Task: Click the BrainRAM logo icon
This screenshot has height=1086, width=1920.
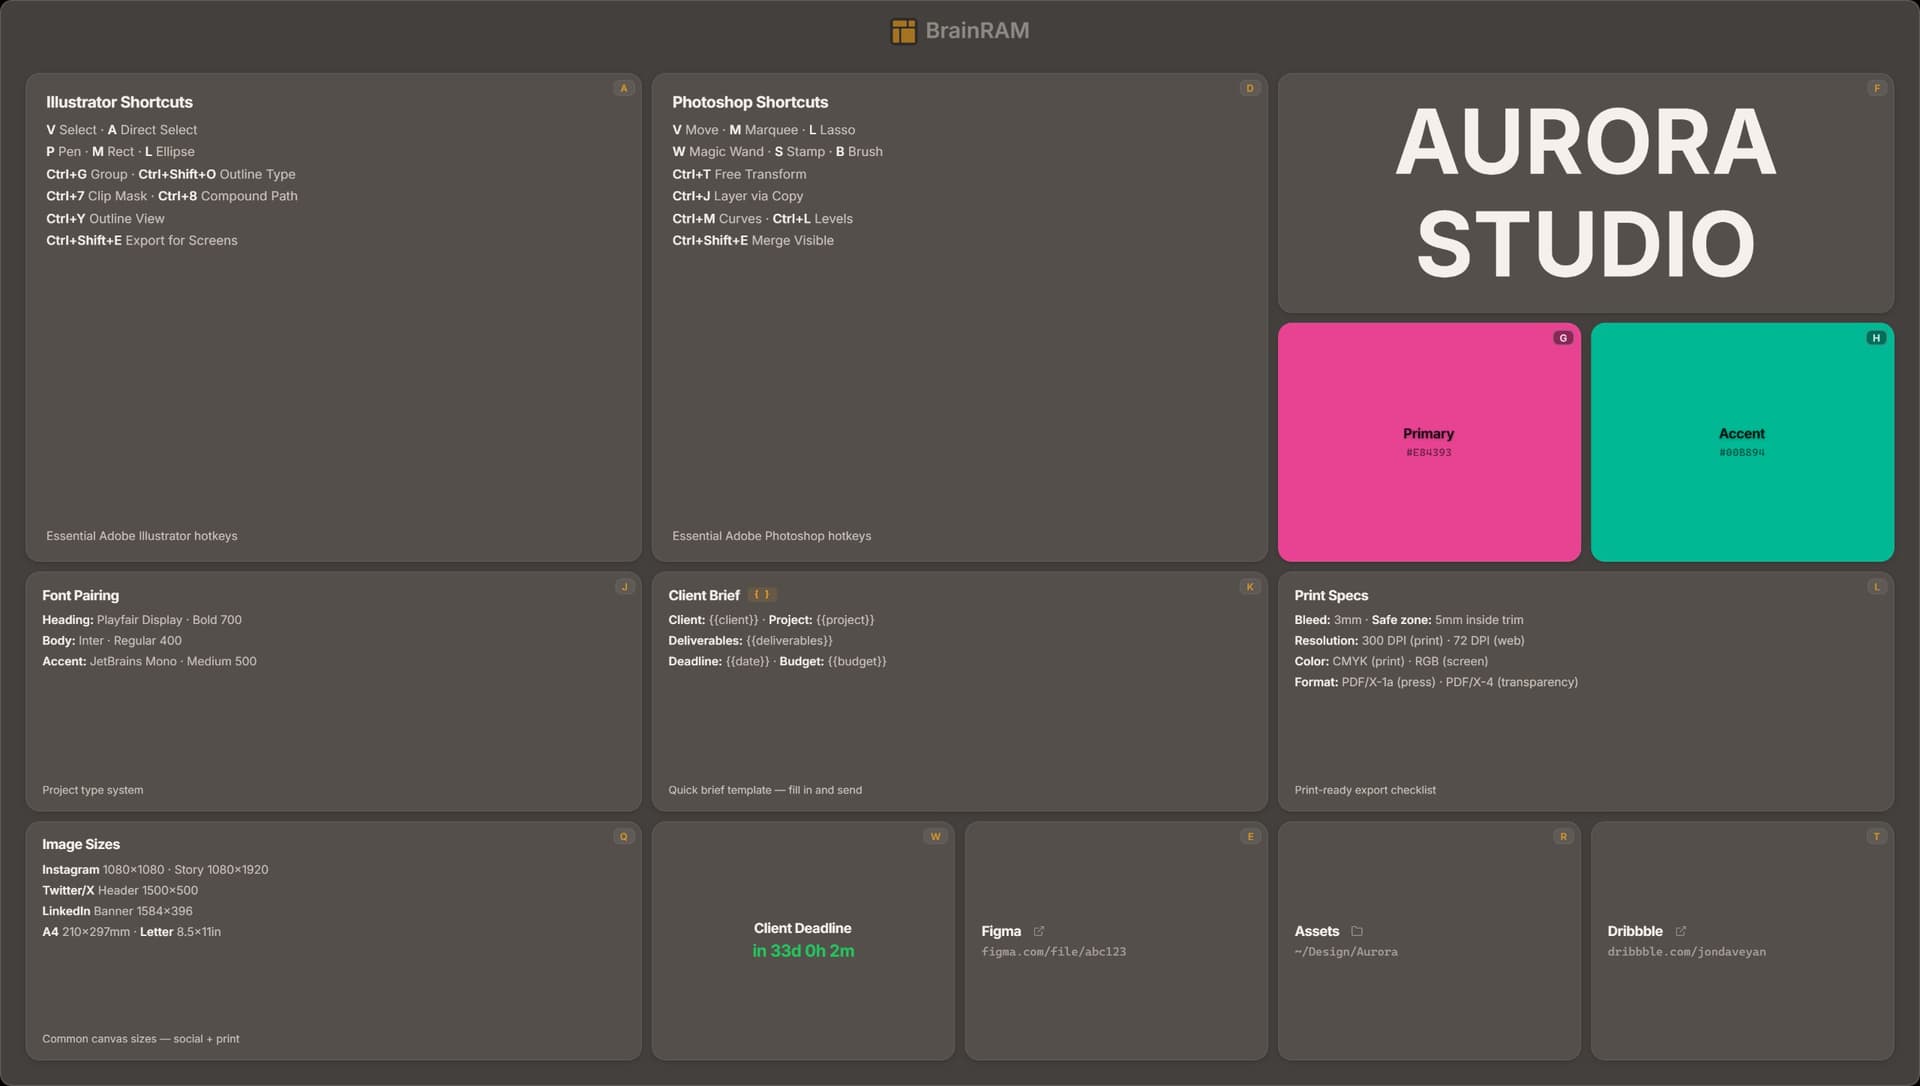Action: point(903,31)
